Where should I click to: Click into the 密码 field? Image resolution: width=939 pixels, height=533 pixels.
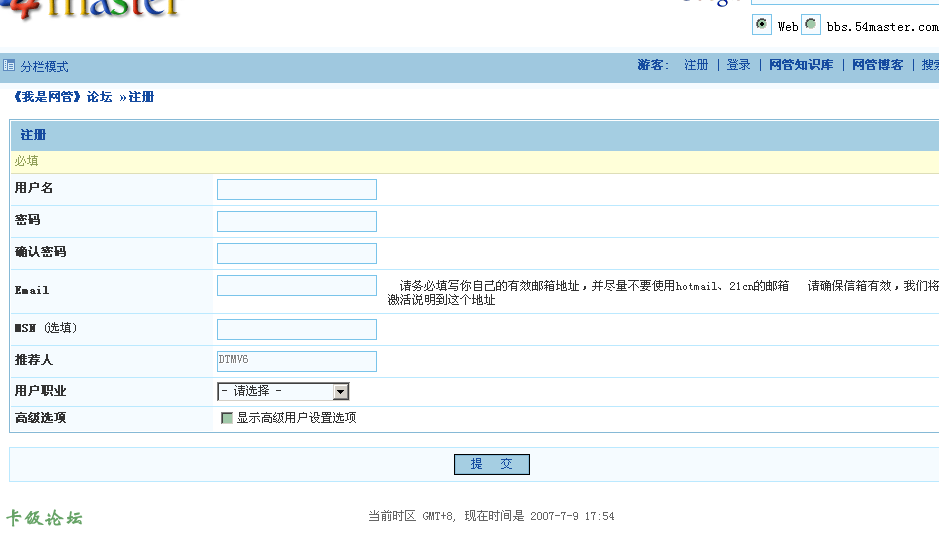click(x=296, y=221)
